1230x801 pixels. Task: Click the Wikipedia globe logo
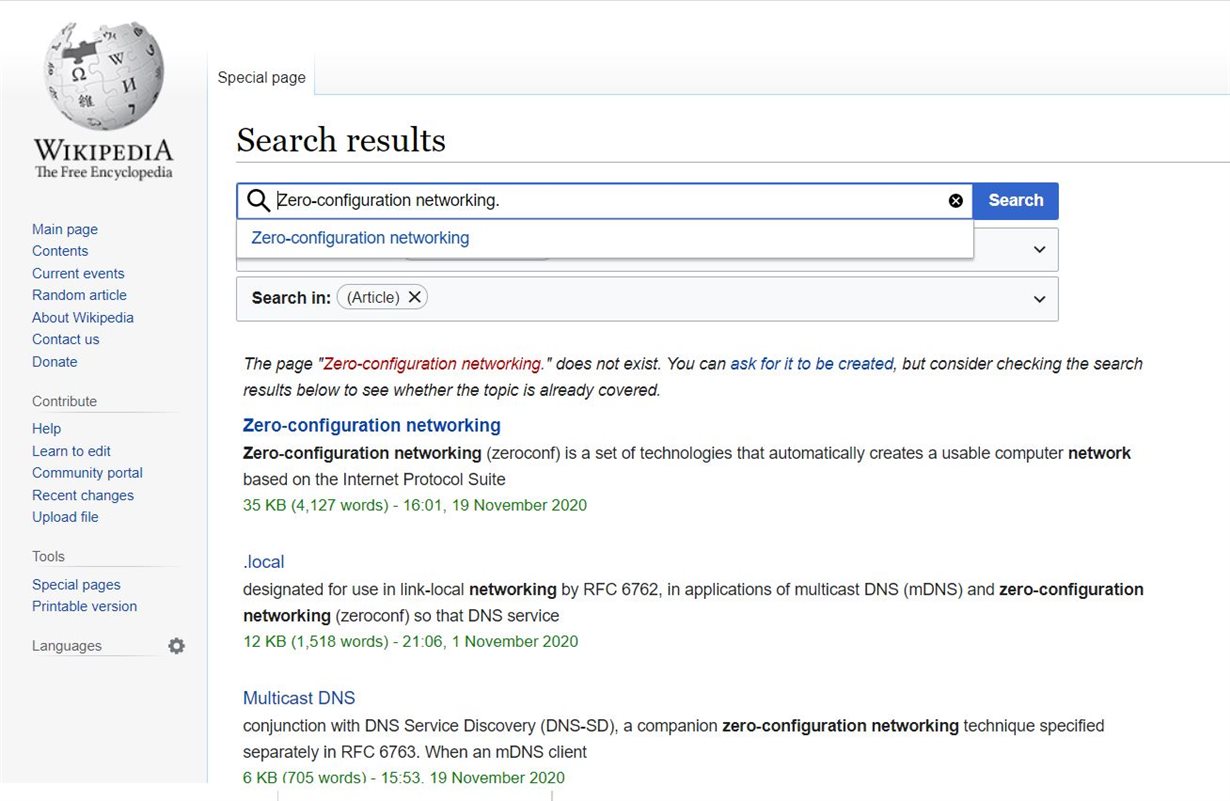coord(103,77)
